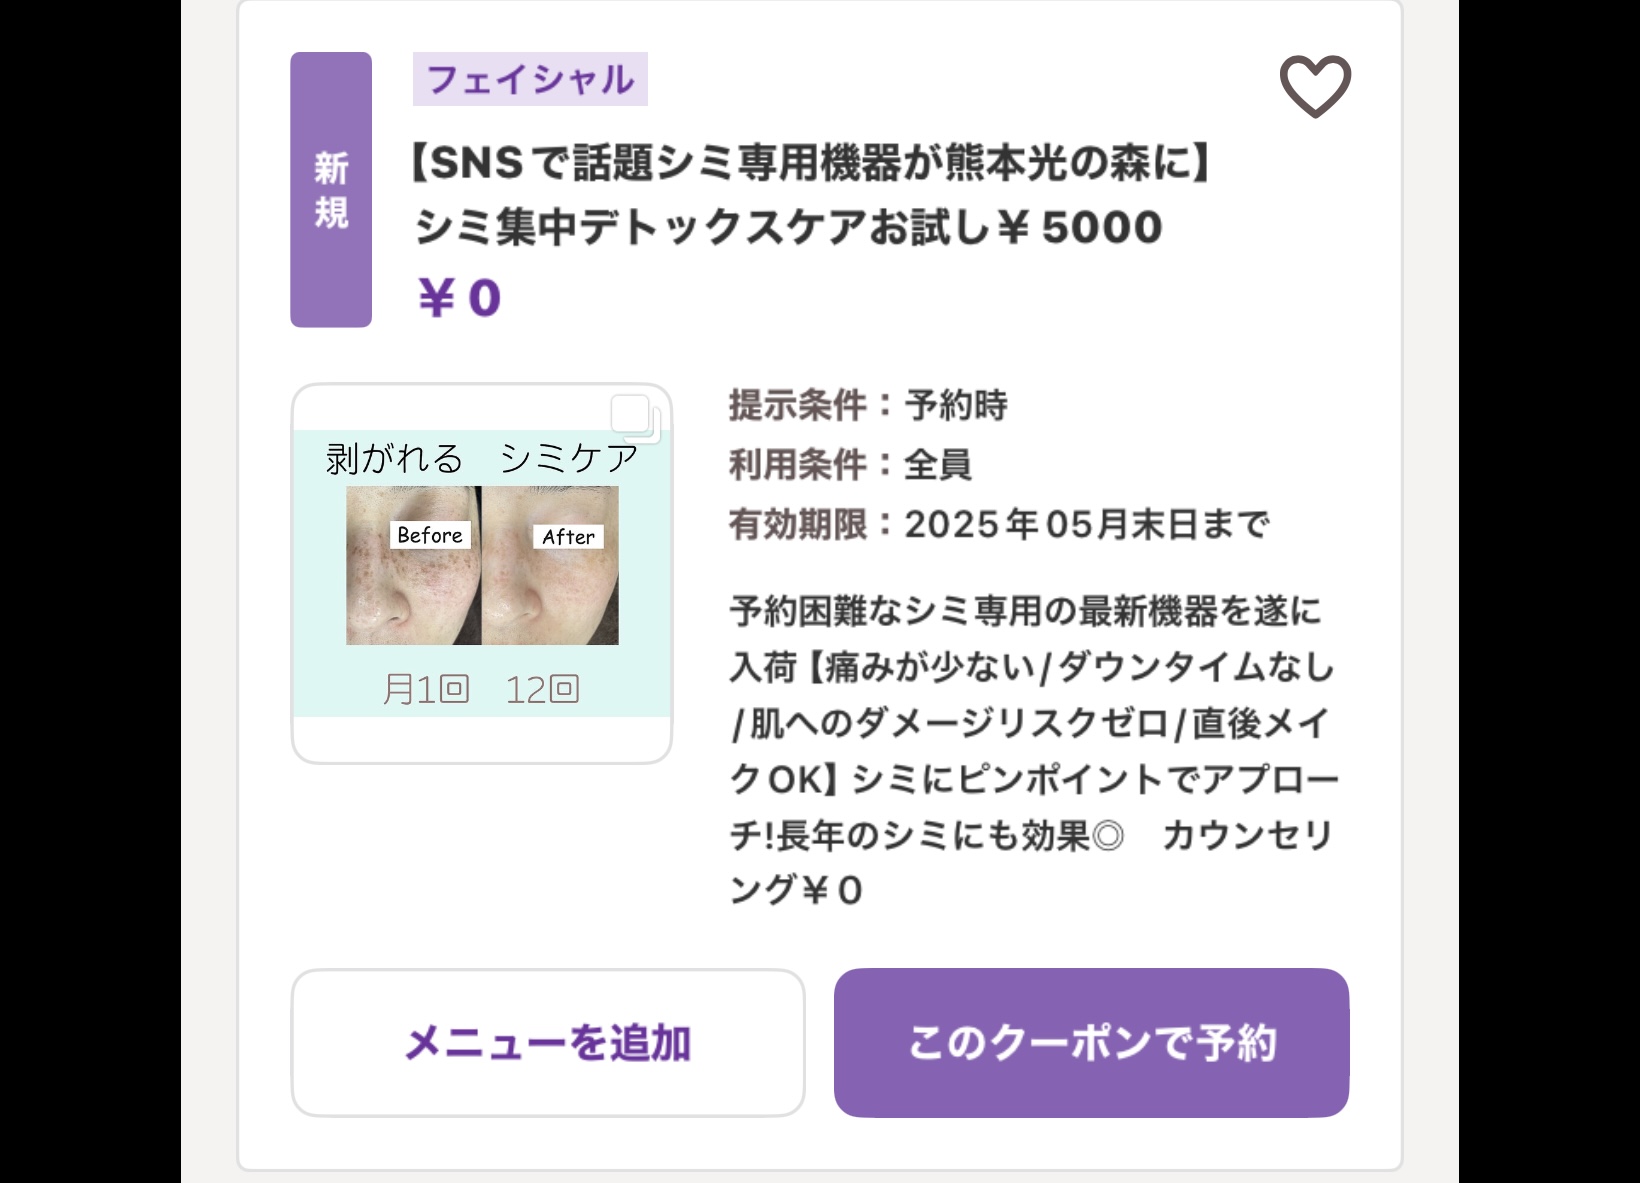Select the 提示条件：予約時 line
Screen dimensions: 1640x1183
[868, 405]
